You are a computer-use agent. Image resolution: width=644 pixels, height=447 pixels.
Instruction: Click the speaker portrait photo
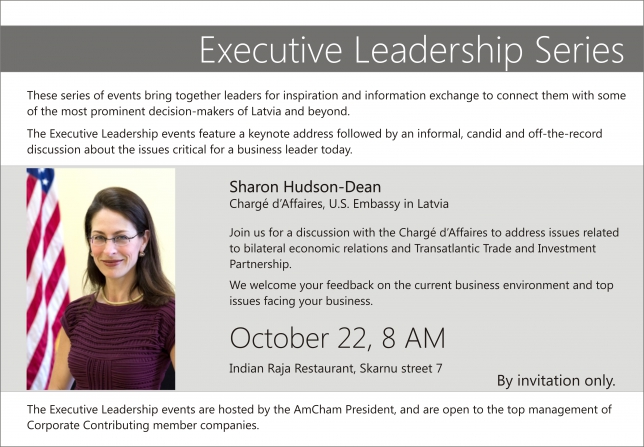(101, 279)
